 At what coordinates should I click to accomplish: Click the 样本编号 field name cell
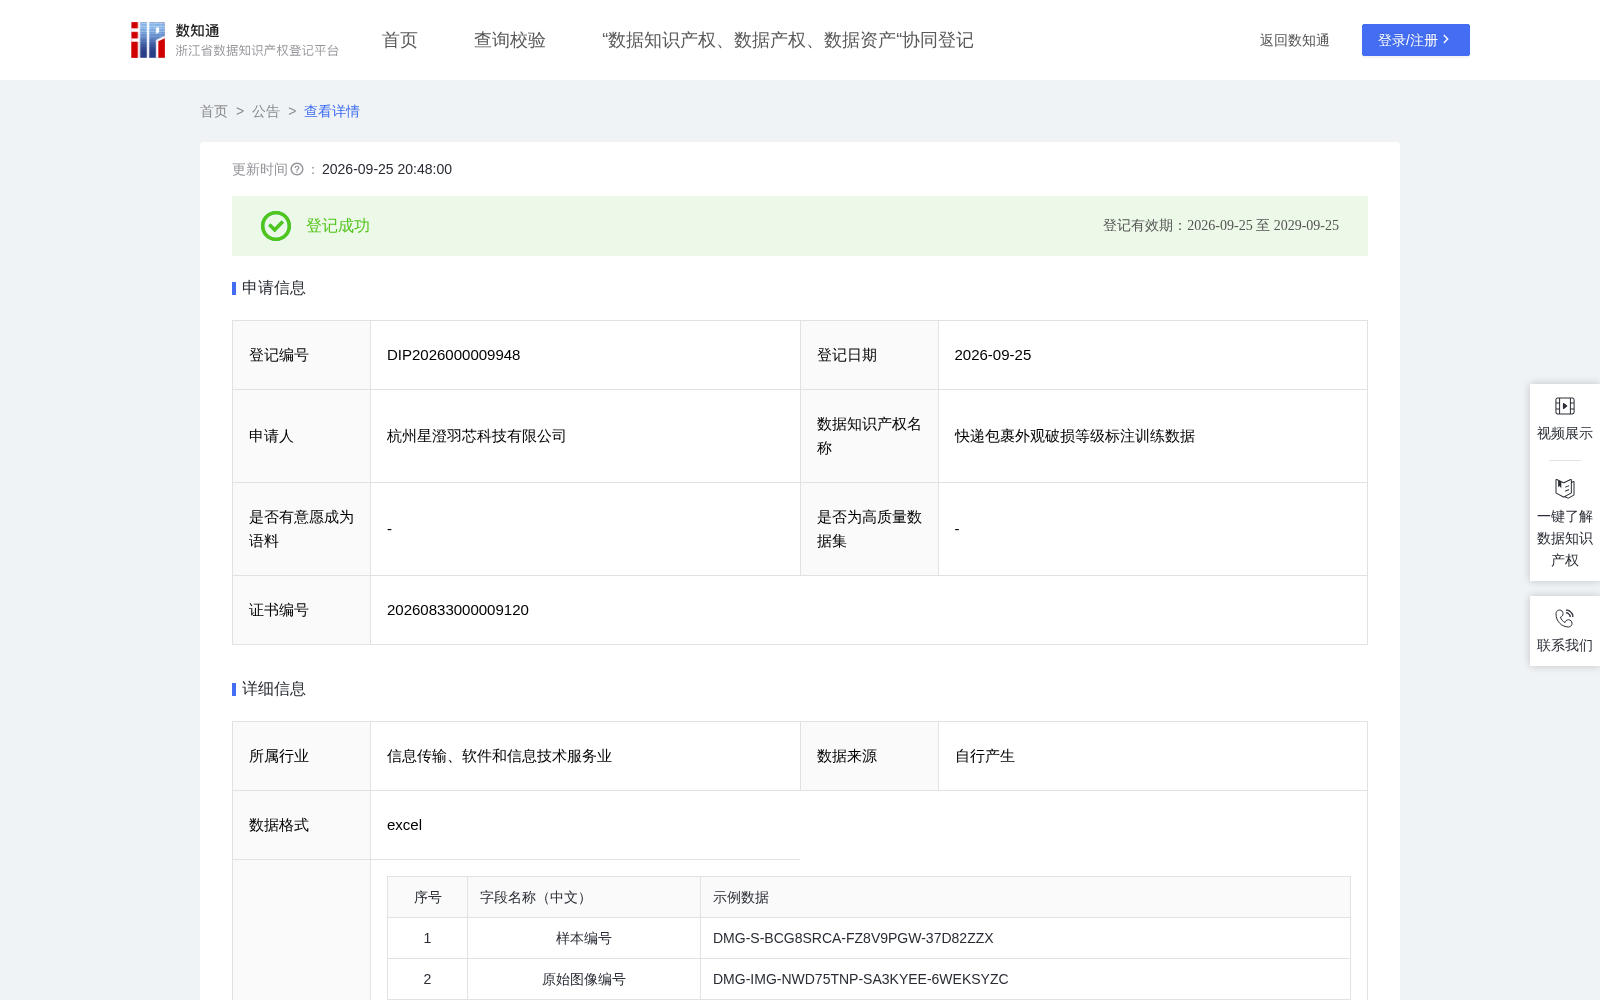[x=584, y=938]
